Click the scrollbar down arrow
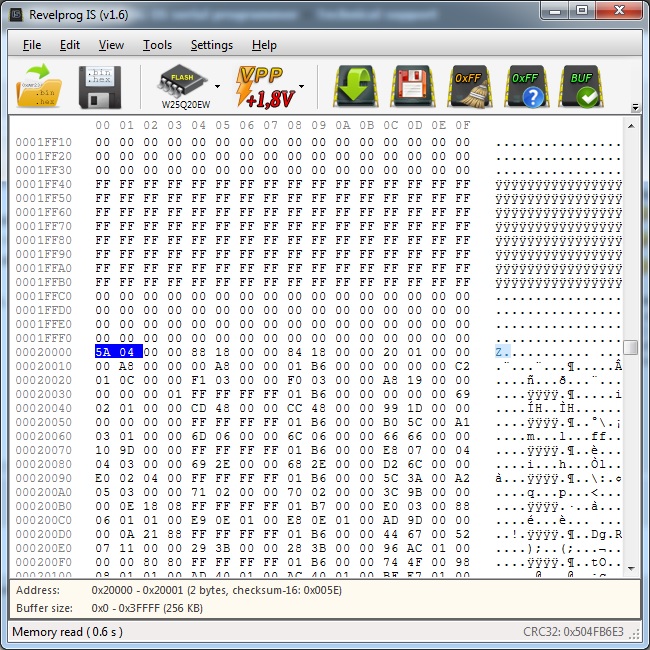The height and width of the screenshot is (650, 650). point(631,568)
